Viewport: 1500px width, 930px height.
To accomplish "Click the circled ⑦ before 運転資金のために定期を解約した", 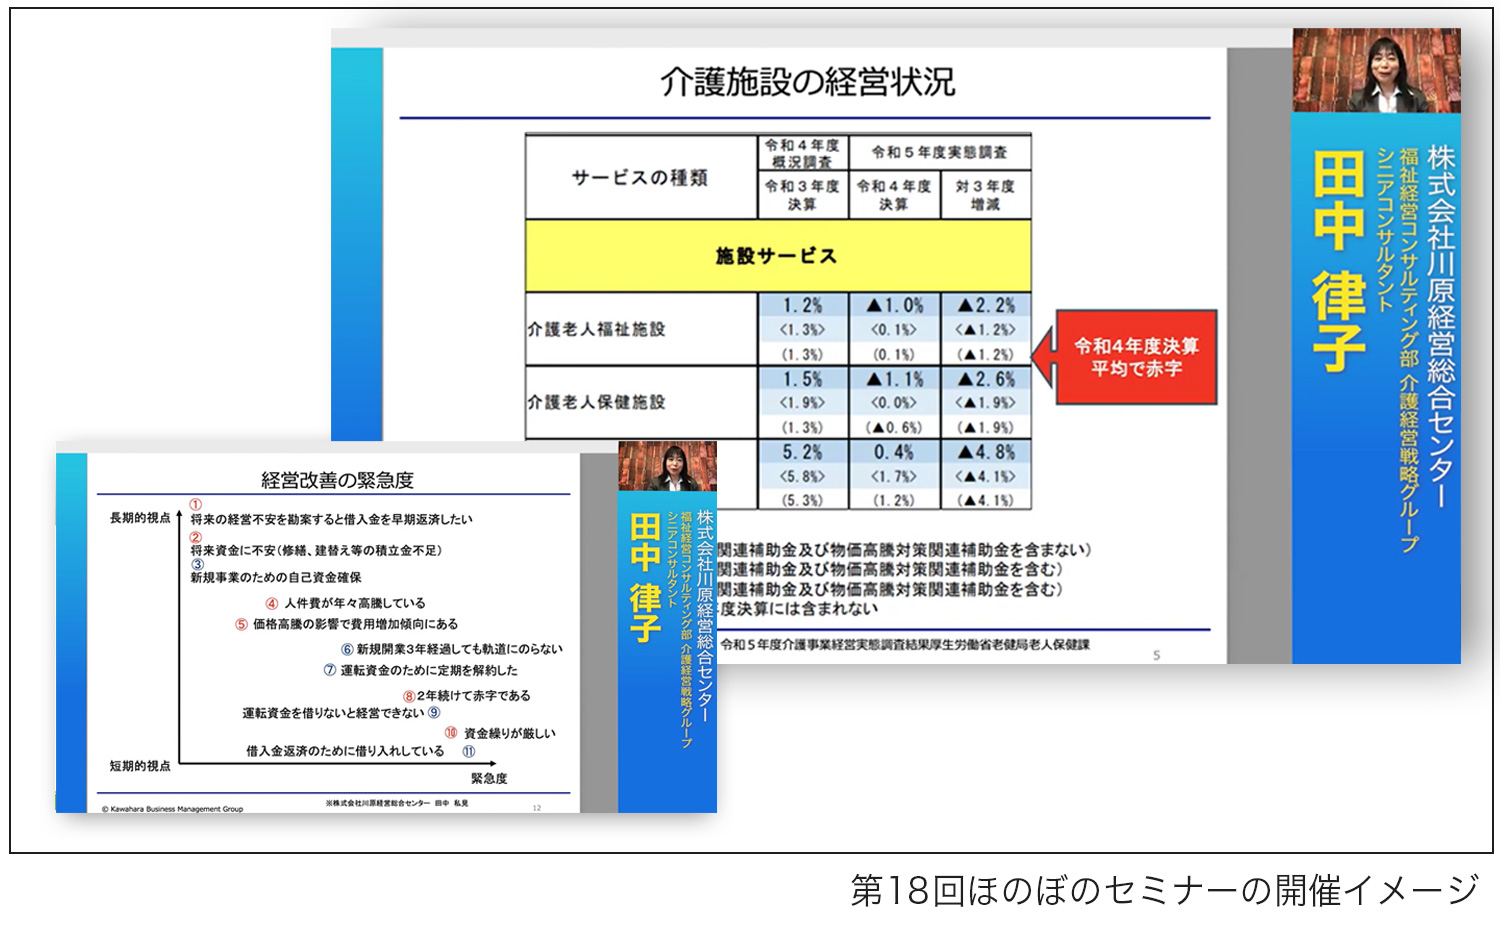I will pos(329,670).
